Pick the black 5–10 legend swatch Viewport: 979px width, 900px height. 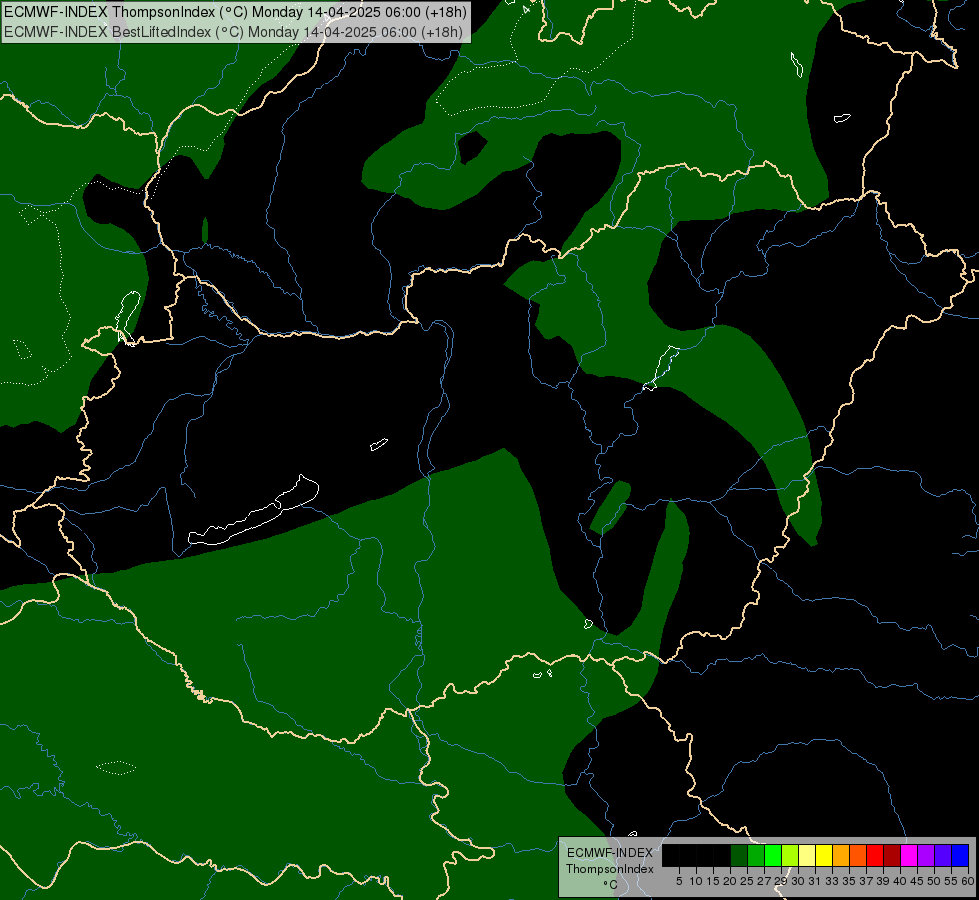pos(687,855)
